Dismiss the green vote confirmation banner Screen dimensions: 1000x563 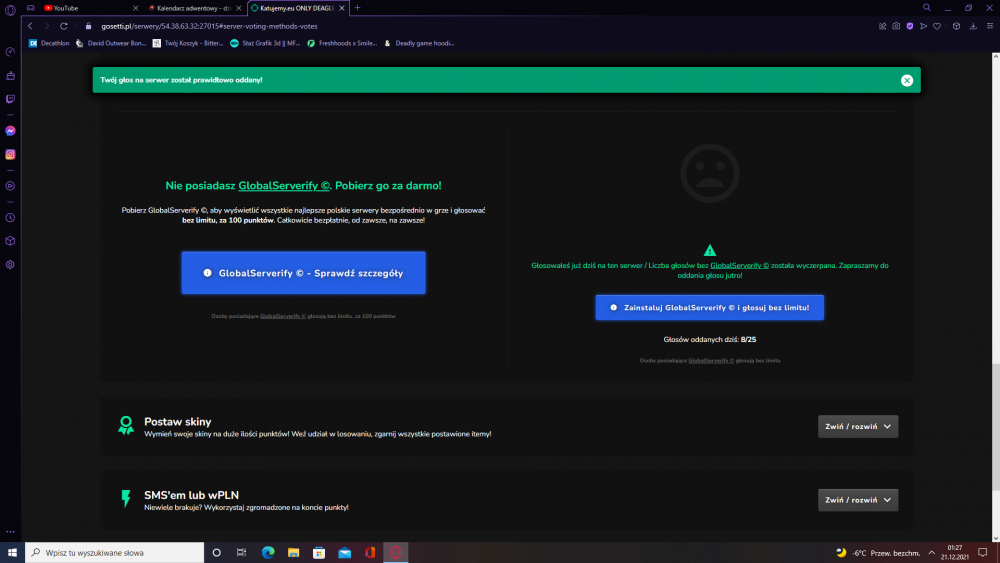pos(907,80)
